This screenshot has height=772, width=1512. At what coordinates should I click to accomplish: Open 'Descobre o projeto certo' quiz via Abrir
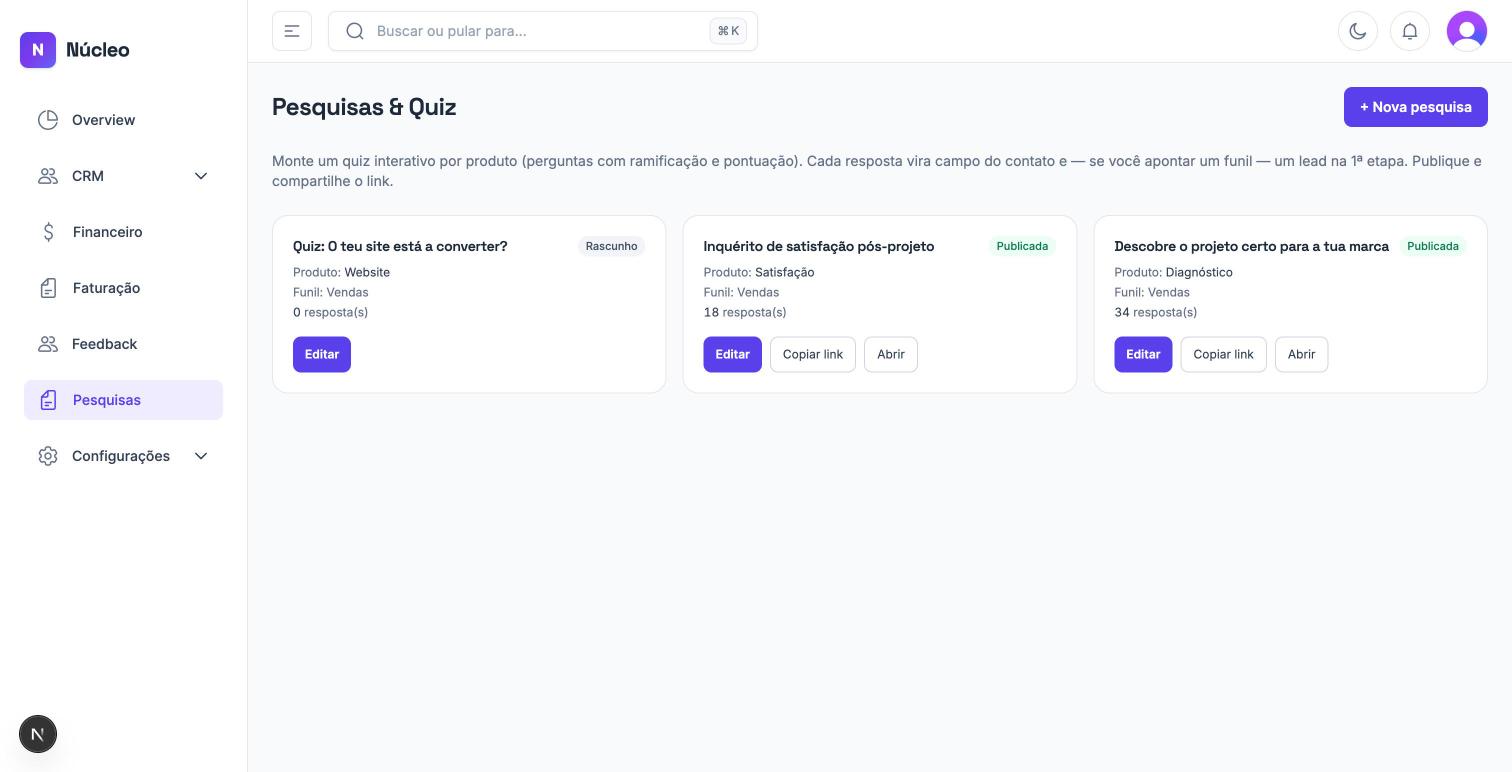(x=1301, y=354)
